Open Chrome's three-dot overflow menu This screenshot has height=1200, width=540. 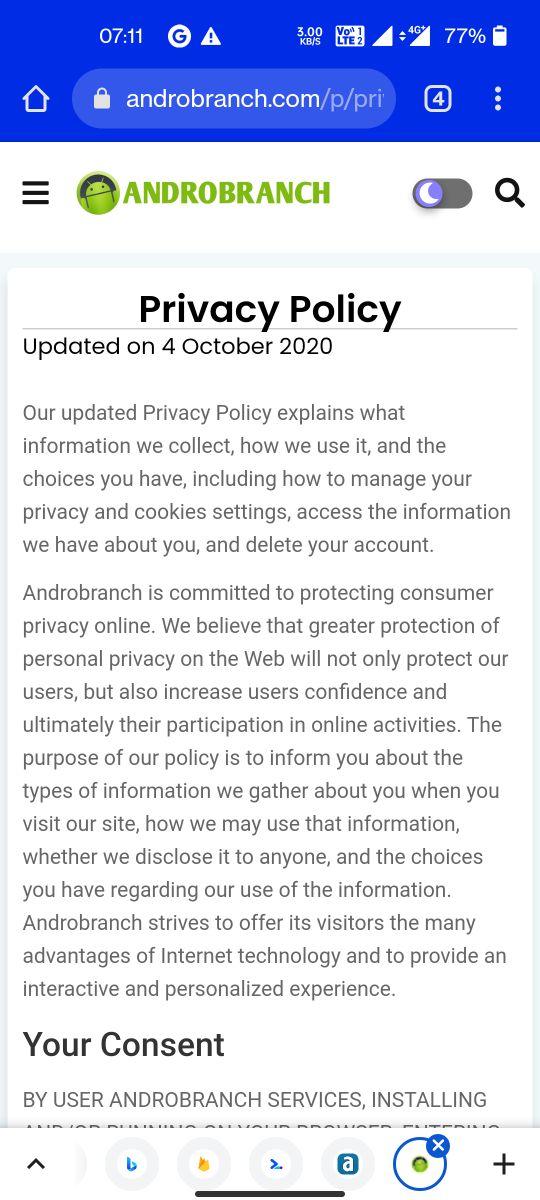pos(498,98)
